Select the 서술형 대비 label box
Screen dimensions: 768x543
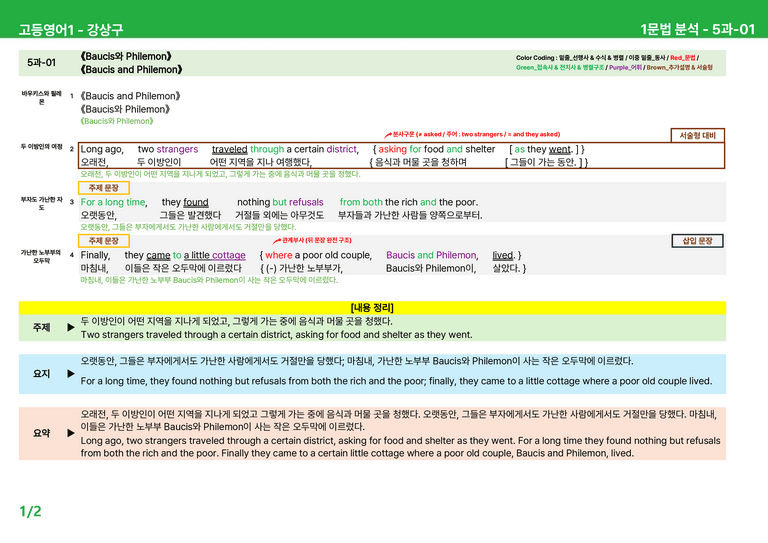point(697,135)
